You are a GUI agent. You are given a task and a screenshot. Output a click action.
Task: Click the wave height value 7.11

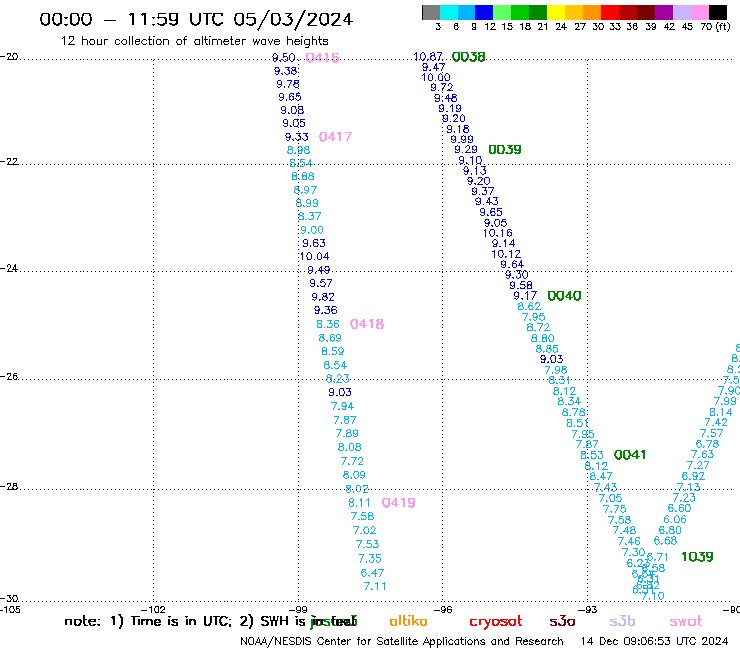(375, 586)
